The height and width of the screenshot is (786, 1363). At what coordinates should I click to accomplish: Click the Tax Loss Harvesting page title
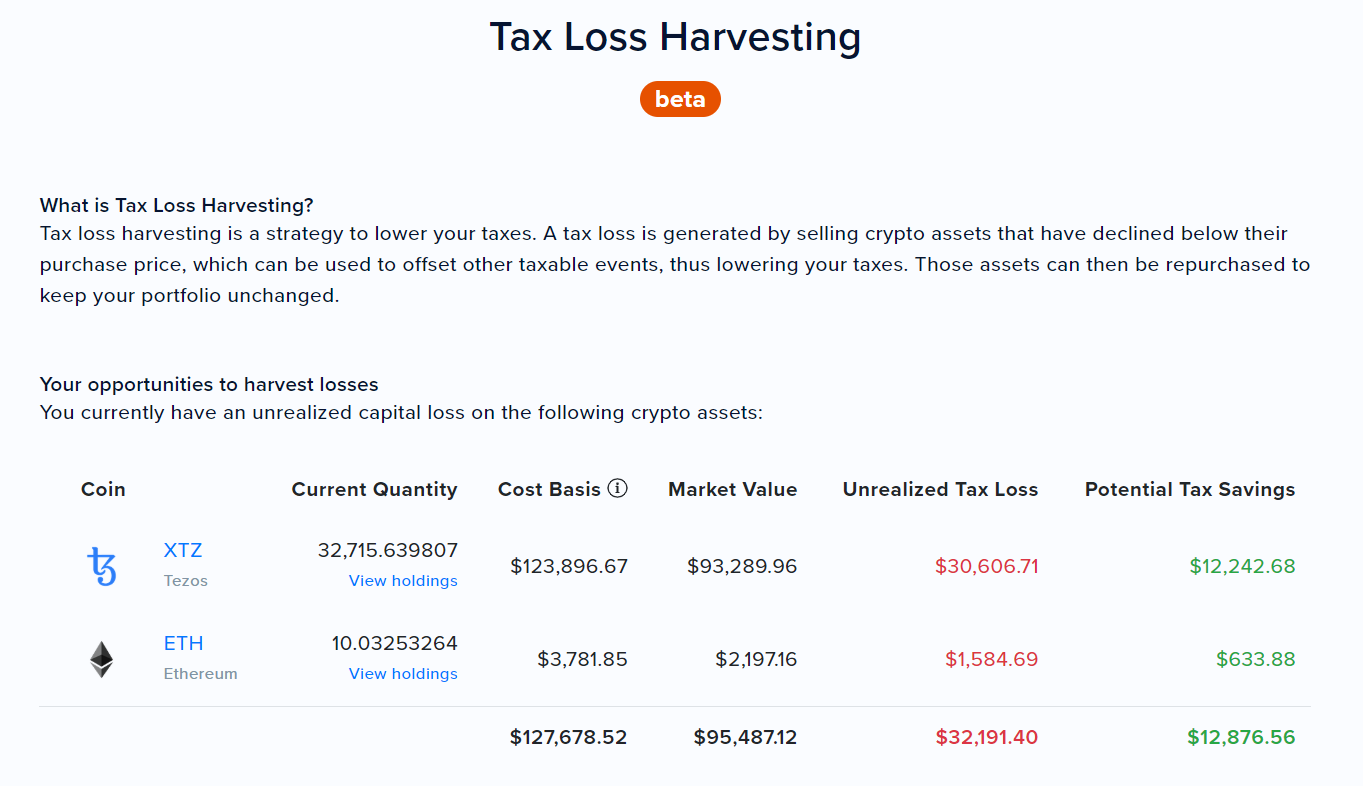click(x=675, y=37)
